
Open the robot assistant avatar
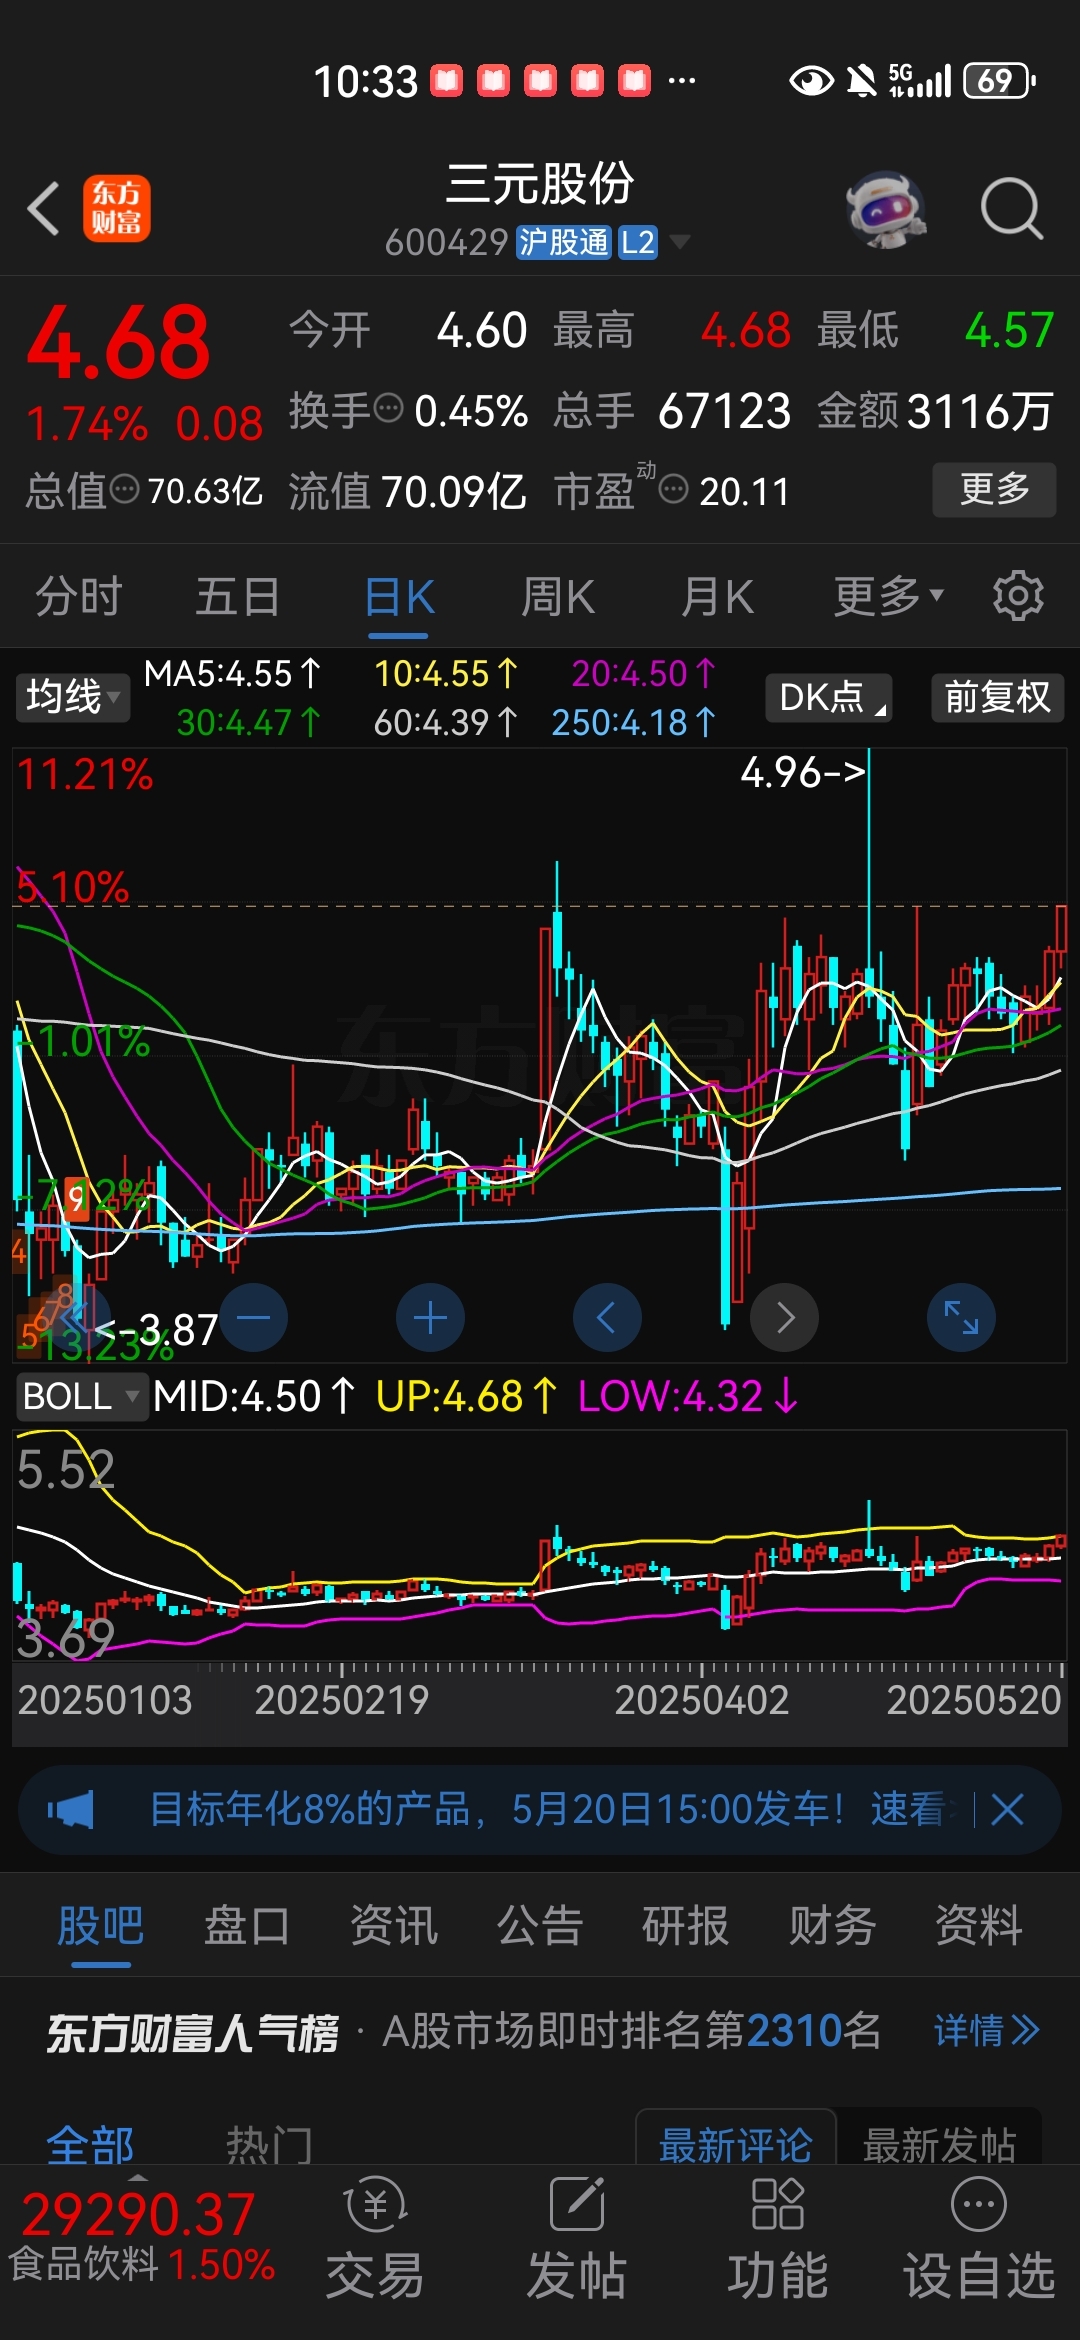tap(885, 209)
